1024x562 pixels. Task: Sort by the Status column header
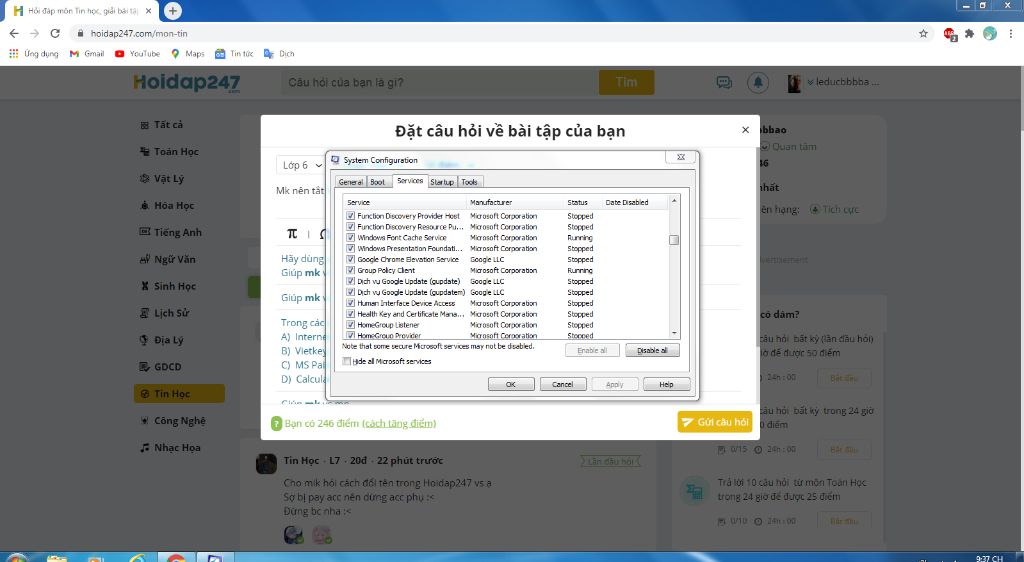coord(582,202)
